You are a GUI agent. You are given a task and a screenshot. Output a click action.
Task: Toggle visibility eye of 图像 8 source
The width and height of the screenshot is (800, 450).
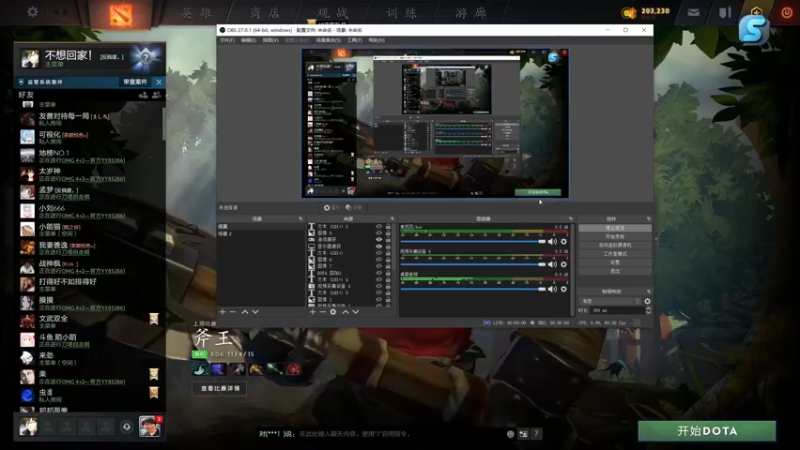379,233
